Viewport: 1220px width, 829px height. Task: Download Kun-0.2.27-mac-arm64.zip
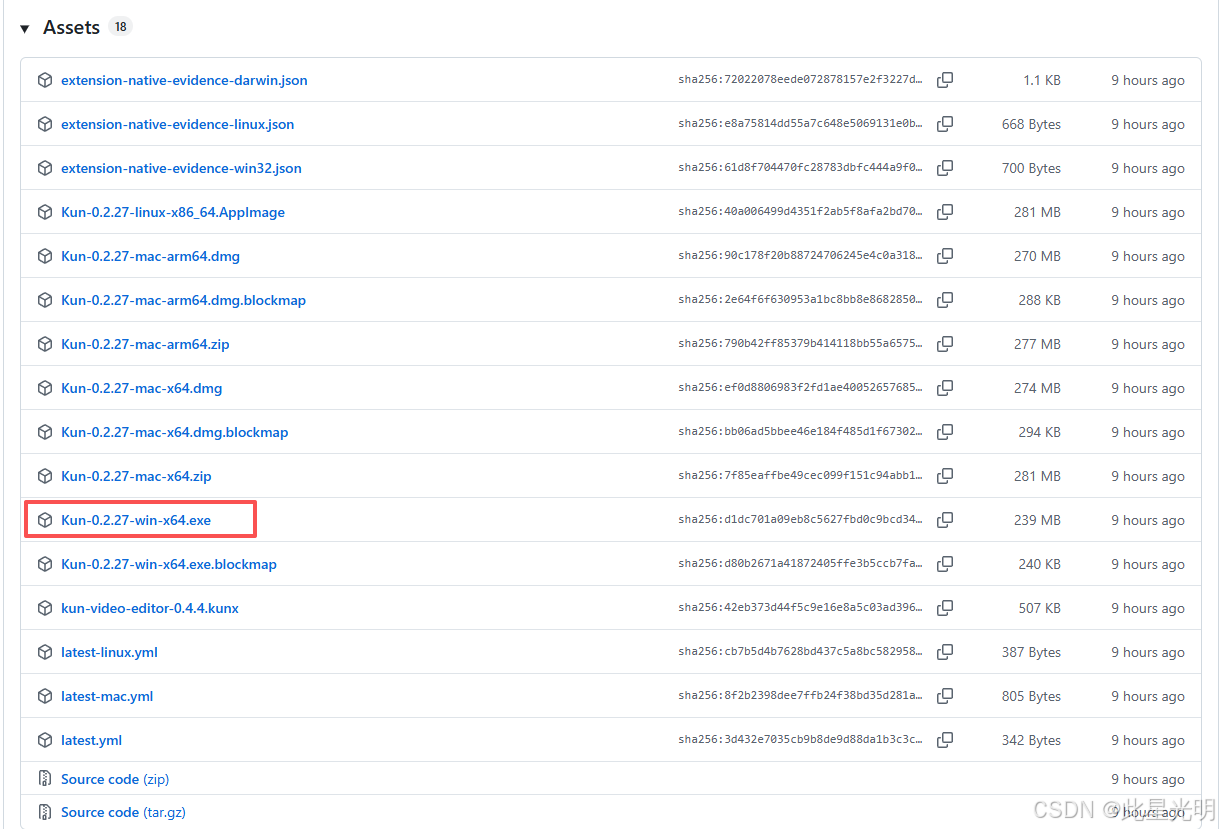coord(145,344)
